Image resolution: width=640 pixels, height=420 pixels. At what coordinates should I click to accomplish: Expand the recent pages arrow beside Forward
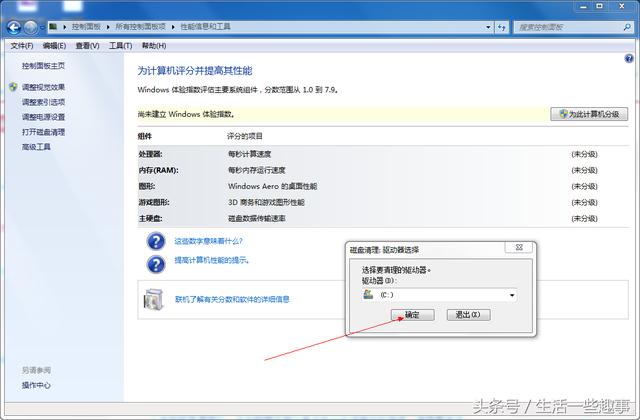[x=42, y=28]
